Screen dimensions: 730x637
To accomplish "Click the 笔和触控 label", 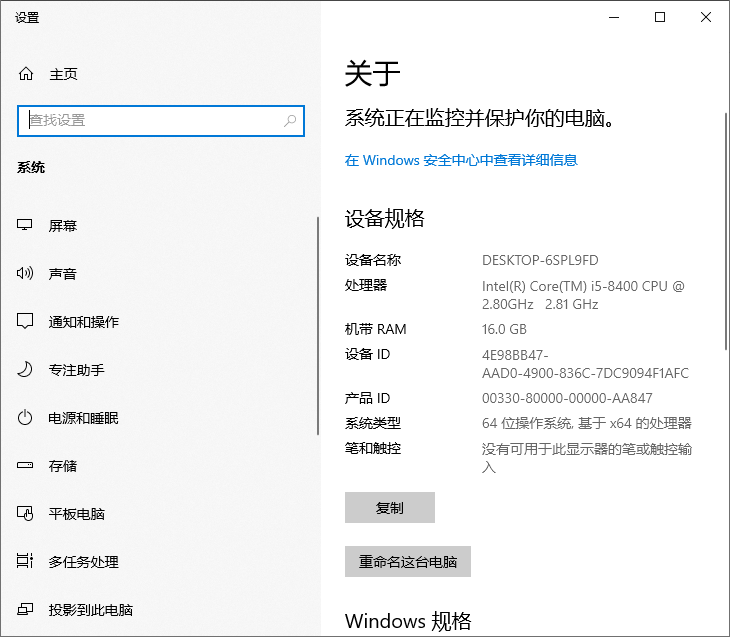I will pos(372,448).
